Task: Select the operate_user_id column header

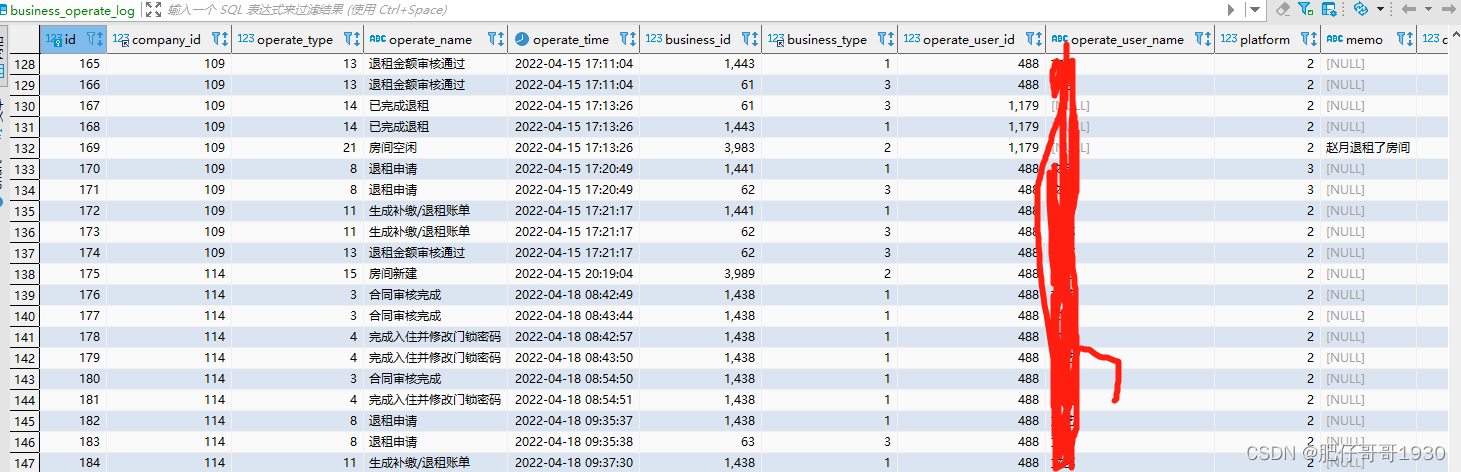Action: pyautogui.click(x=969, y=40)
